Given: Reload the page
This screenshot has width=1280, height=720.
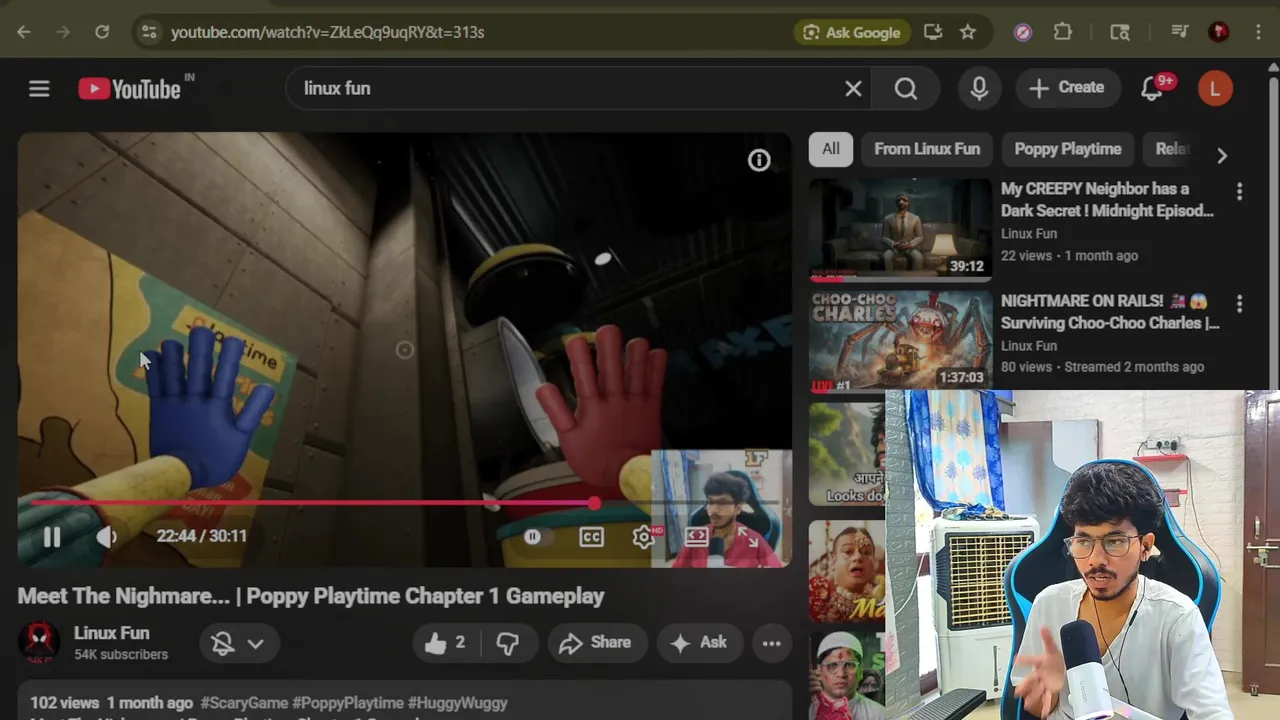Looking at the screenshot, I should (102, 32).
